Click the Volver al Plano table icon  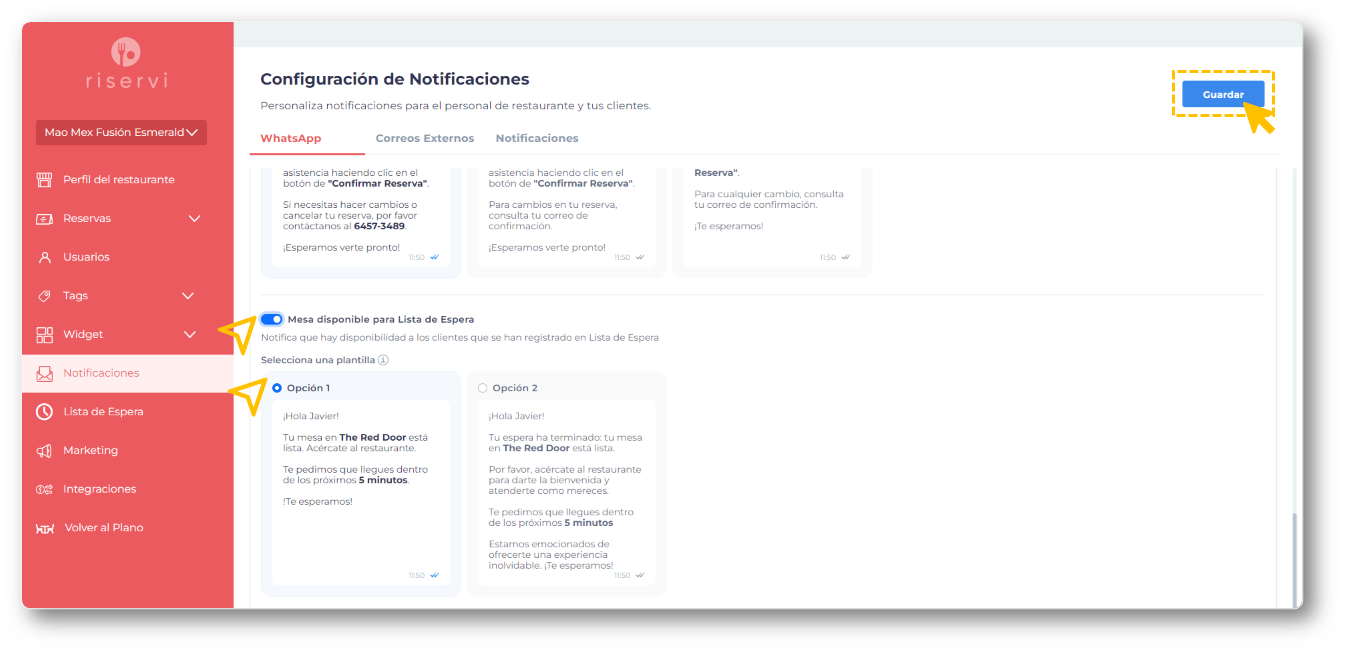pos(44,528)
